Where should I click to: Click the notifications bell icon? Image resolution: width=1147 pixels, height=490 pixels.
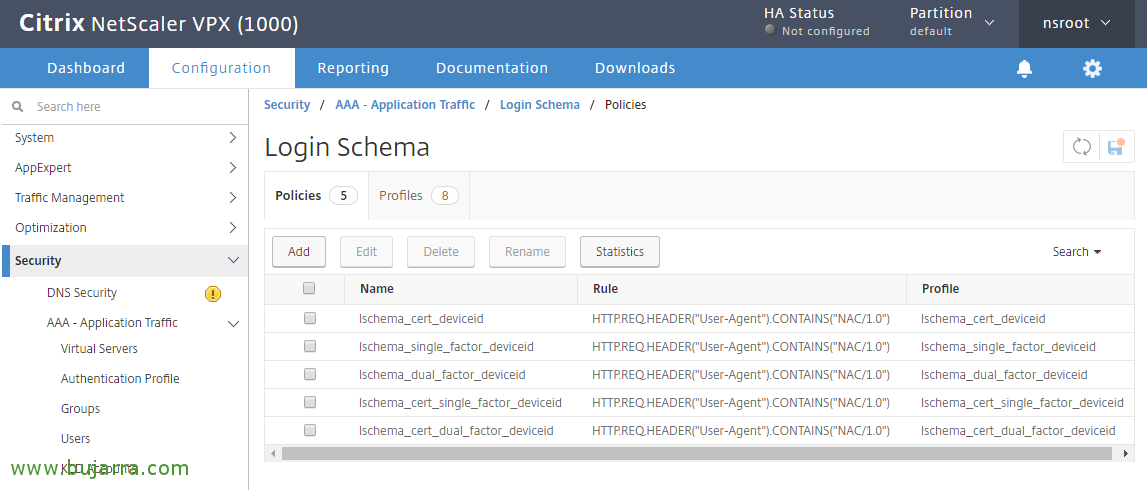[1024, 68]
